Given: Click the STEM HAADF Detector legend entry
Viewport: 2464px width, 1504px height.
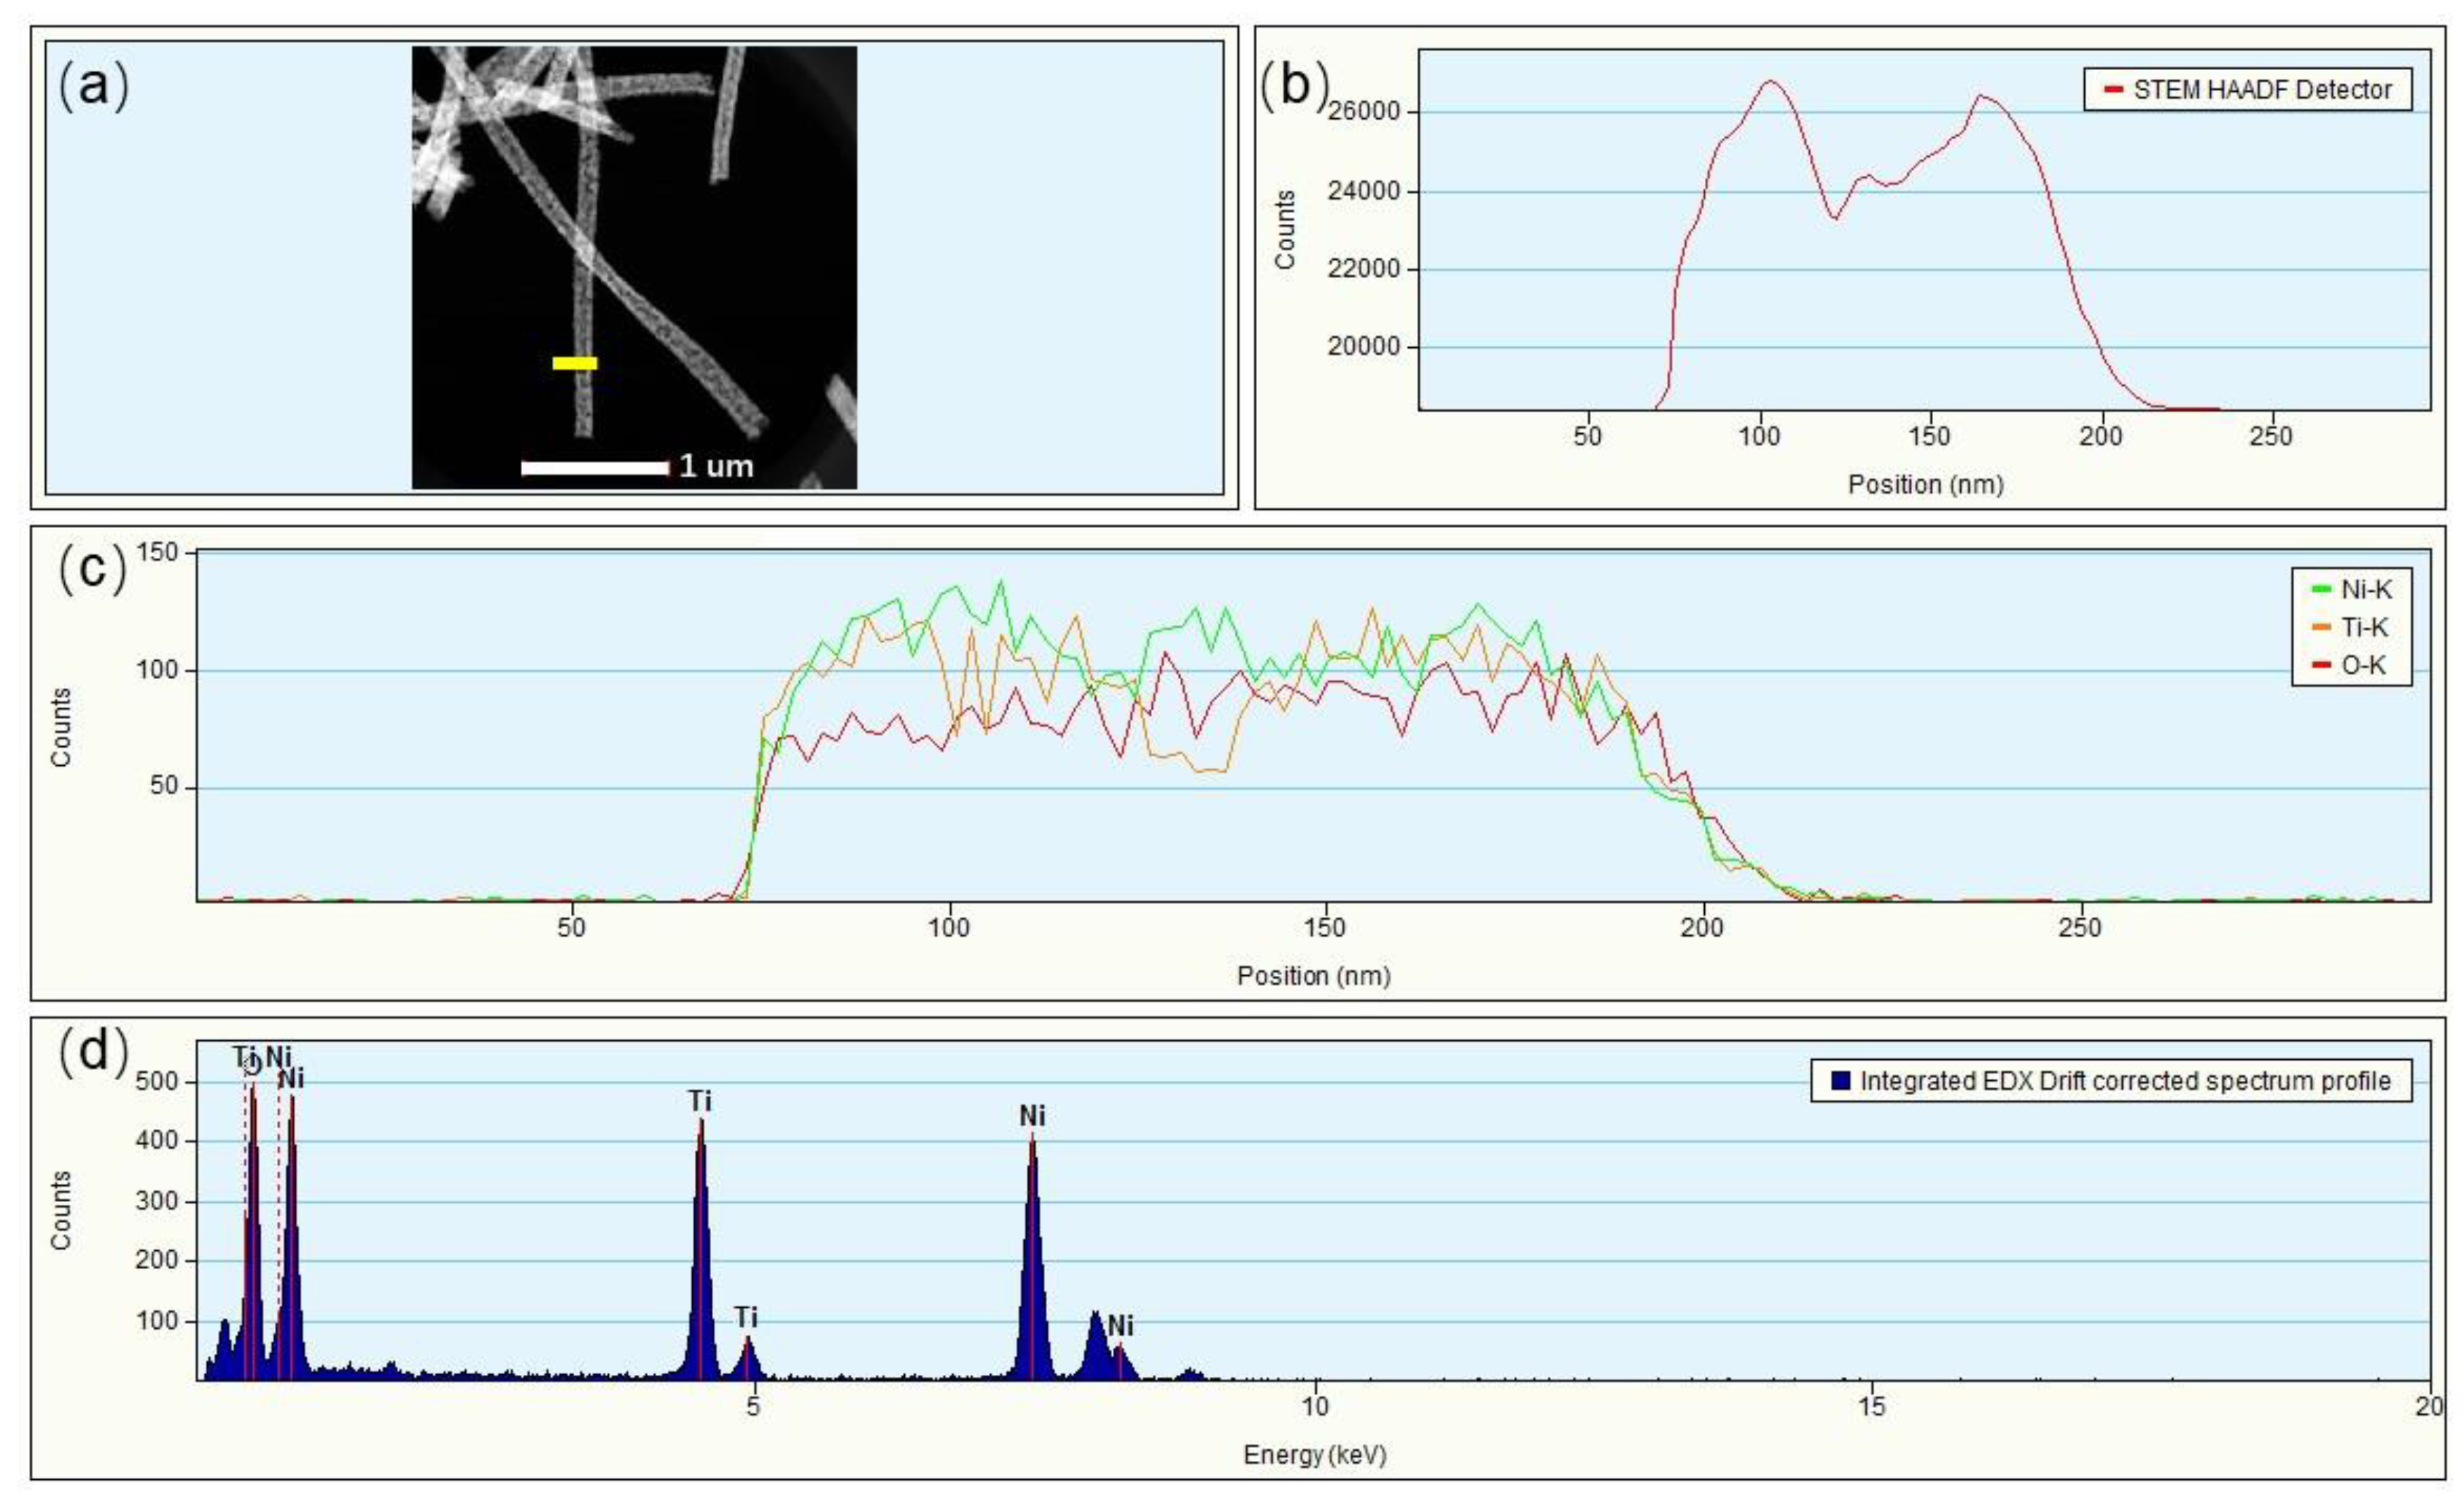Looking at the screenshot, I should (x=2261, y=90).
